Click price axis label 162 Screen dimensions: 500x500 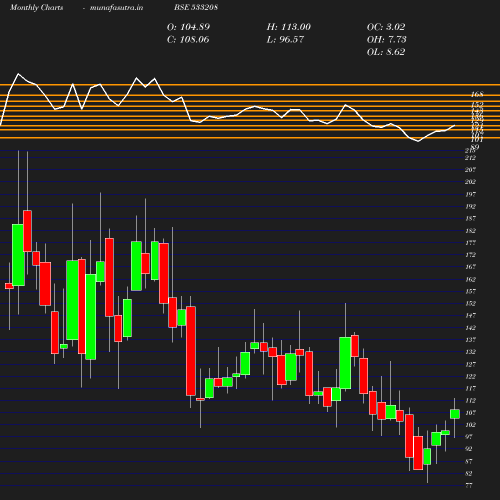click(470, 279)
